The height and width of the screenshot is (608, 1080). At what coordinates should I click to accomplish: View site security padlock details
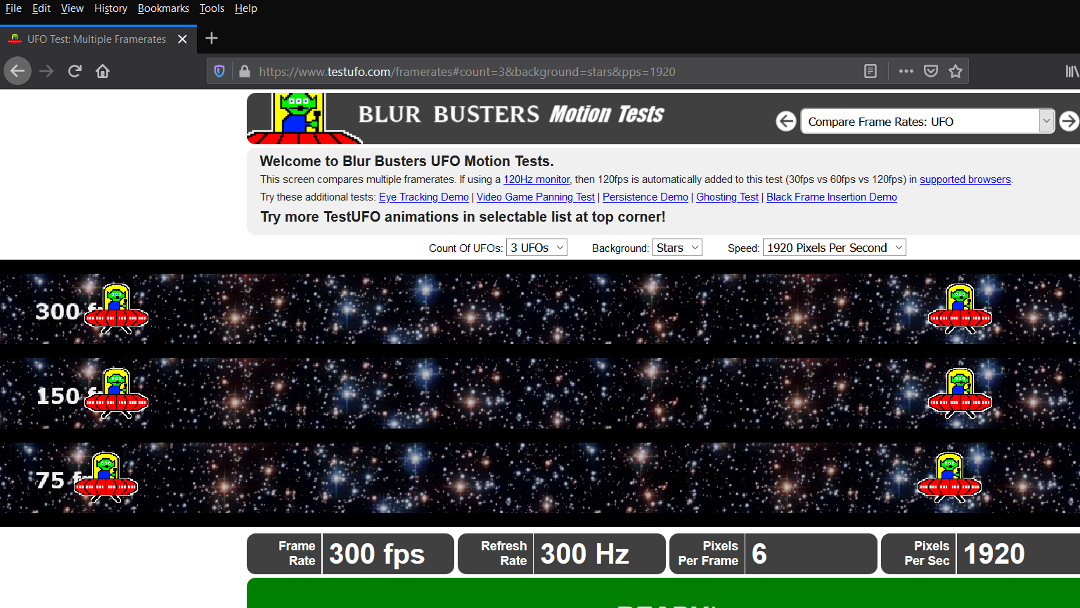coord(244,71)
